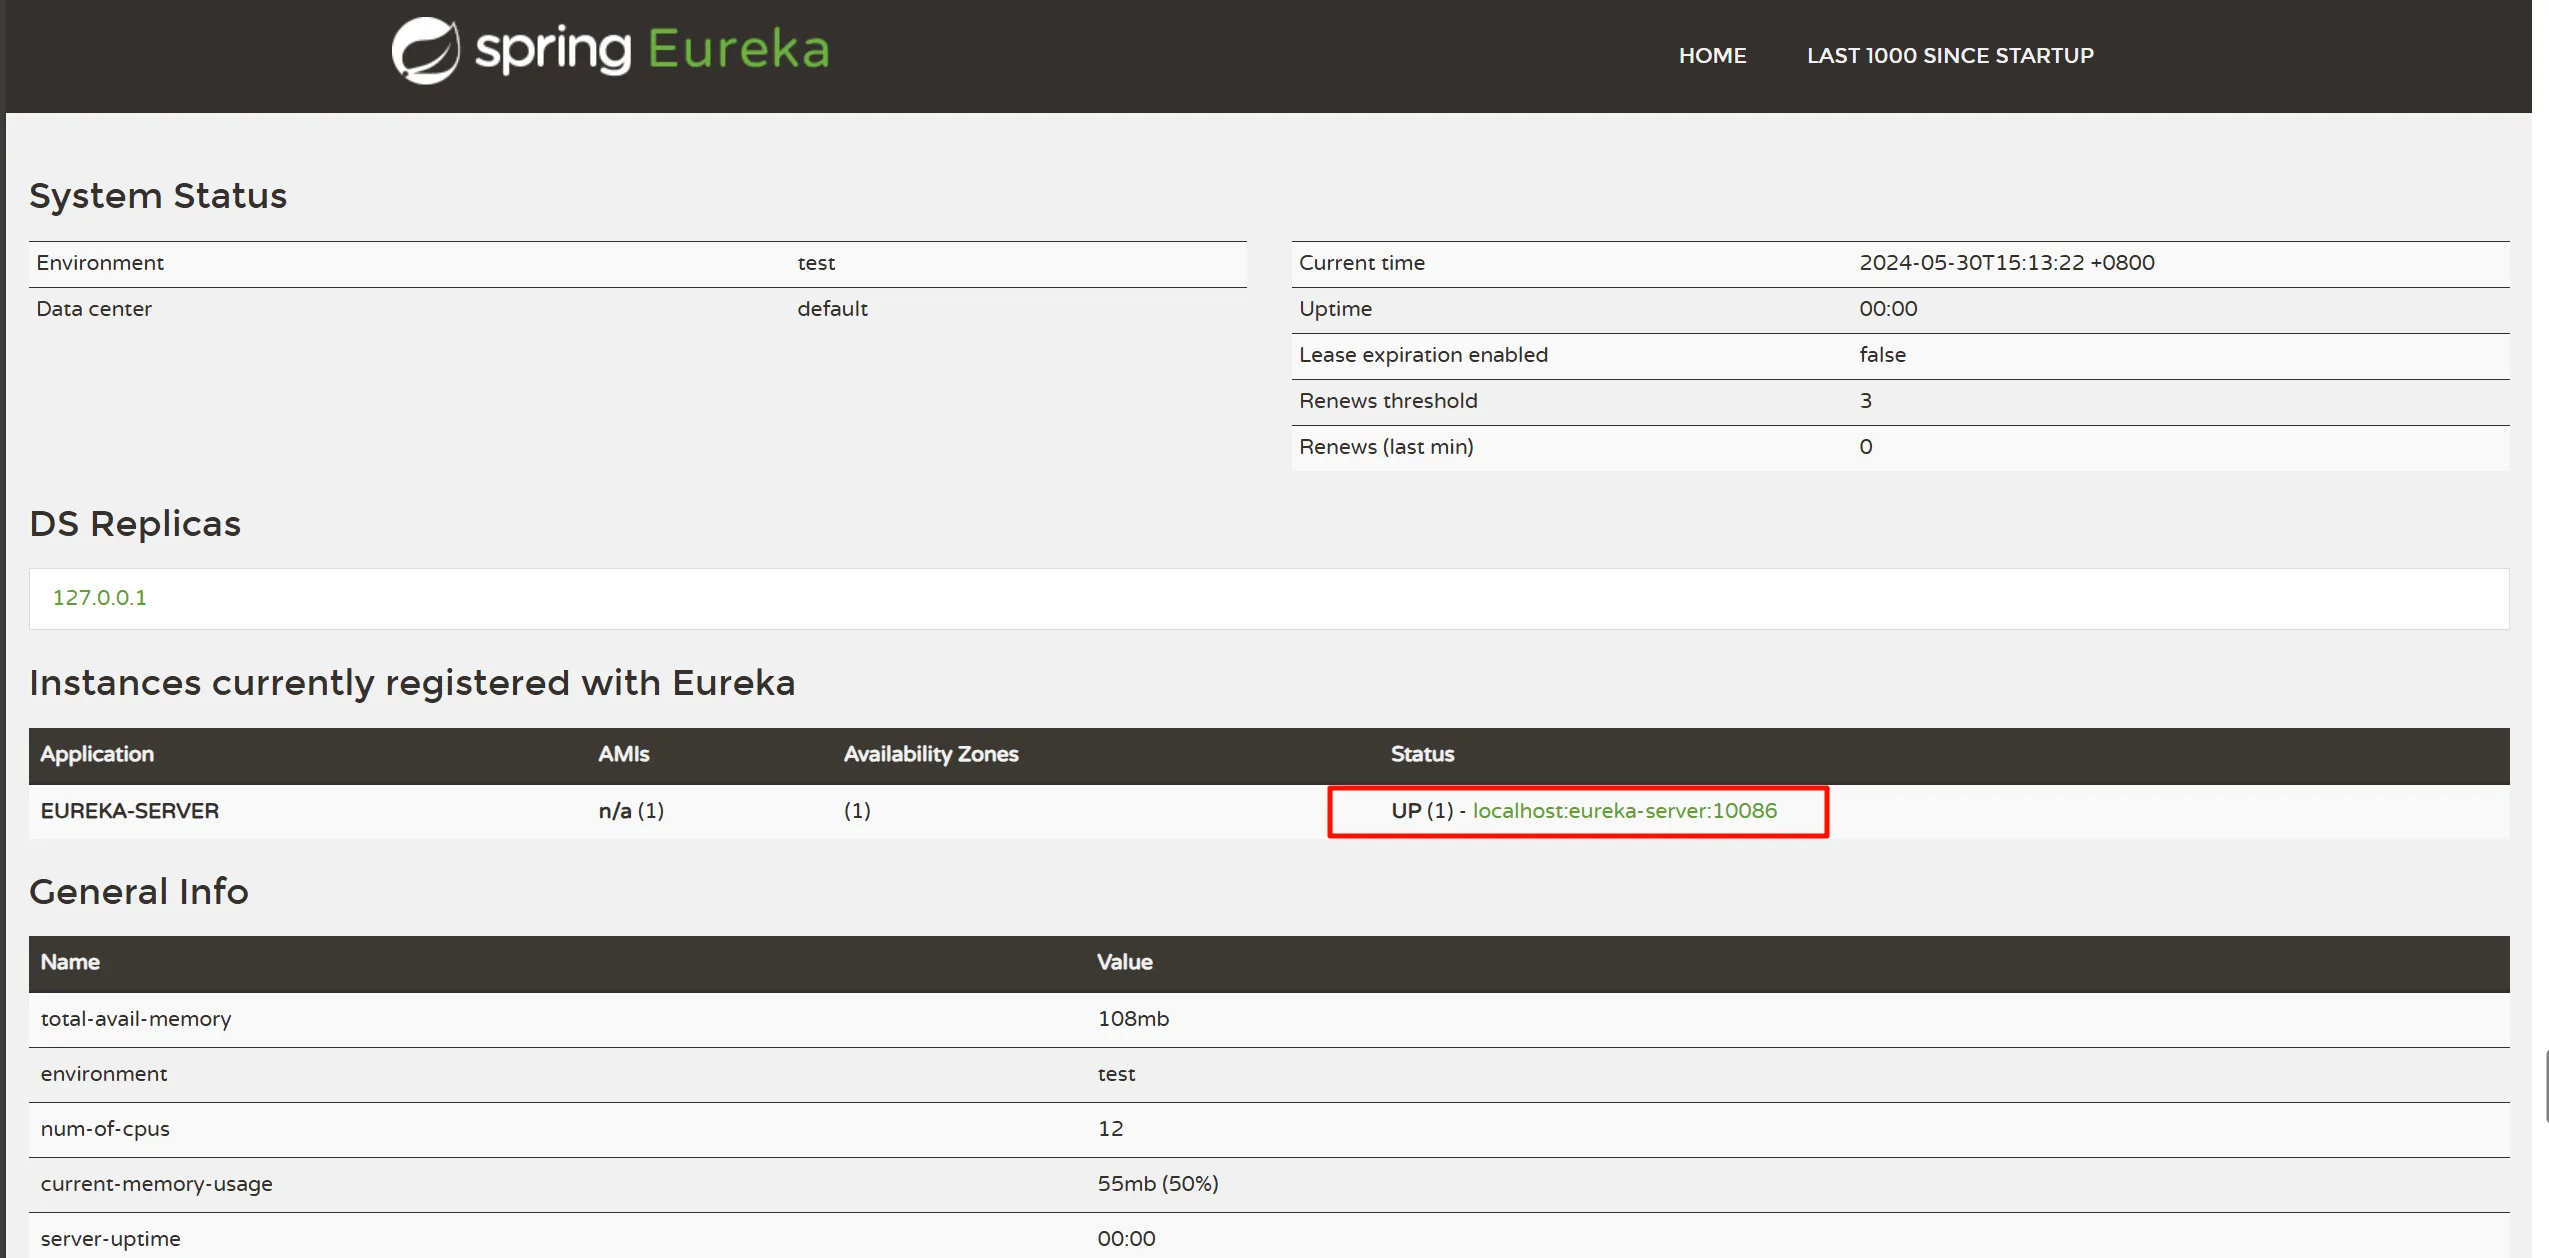Click the 108mb memory value
This screenshot has width=2549, height=1258.
pyautogui.click(x=1133, y=1018)
